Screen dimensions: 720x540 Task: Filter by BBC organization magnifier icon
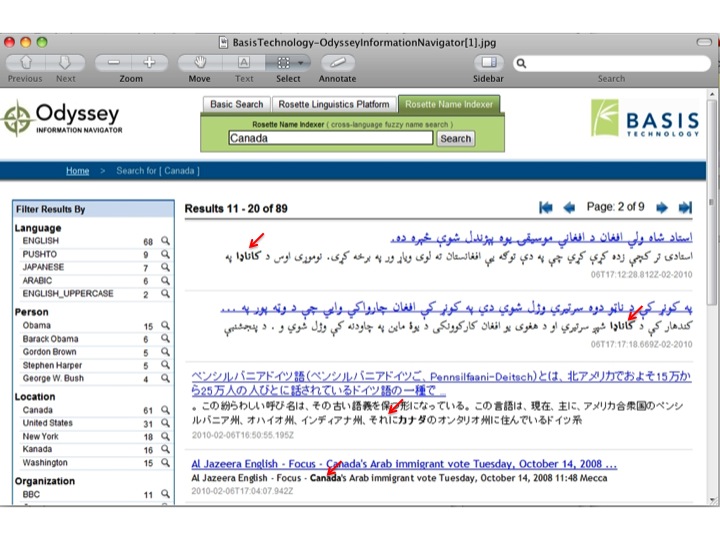tap(165, 494)
